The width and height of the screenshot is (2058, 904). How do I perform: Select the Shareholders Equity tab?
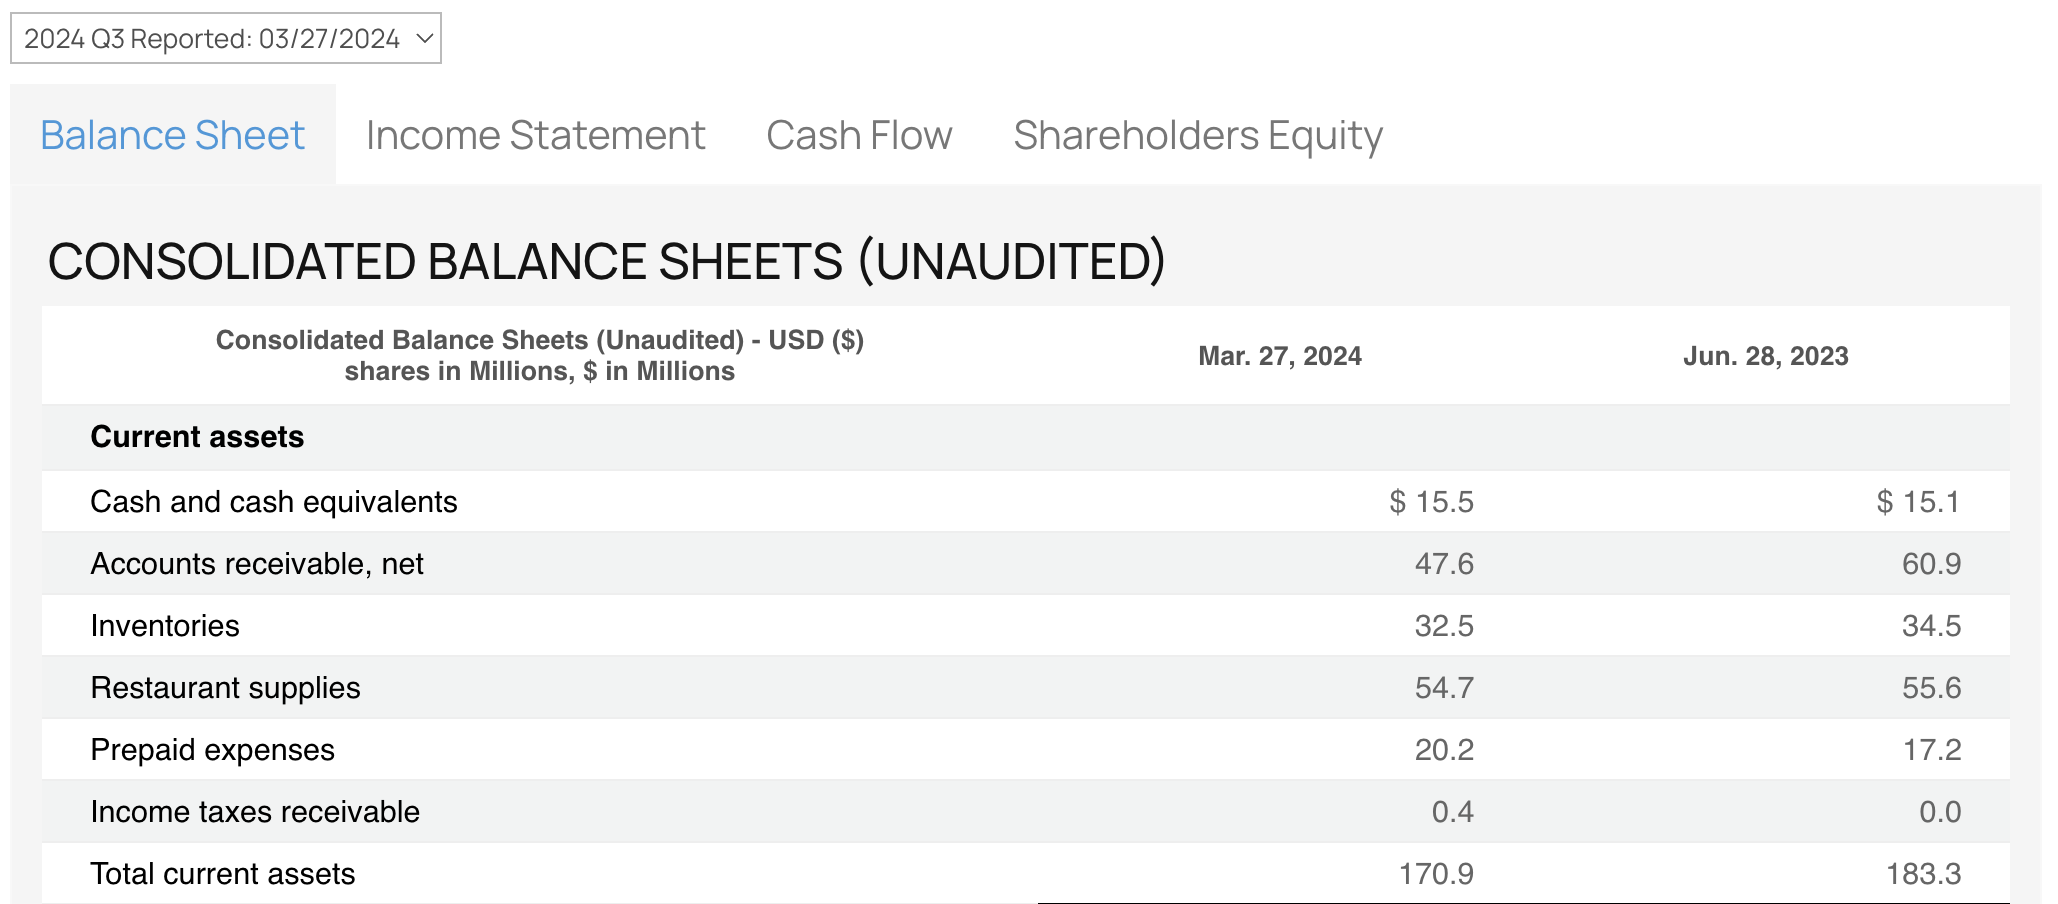pyautogui.click(x=1197, y=135)
